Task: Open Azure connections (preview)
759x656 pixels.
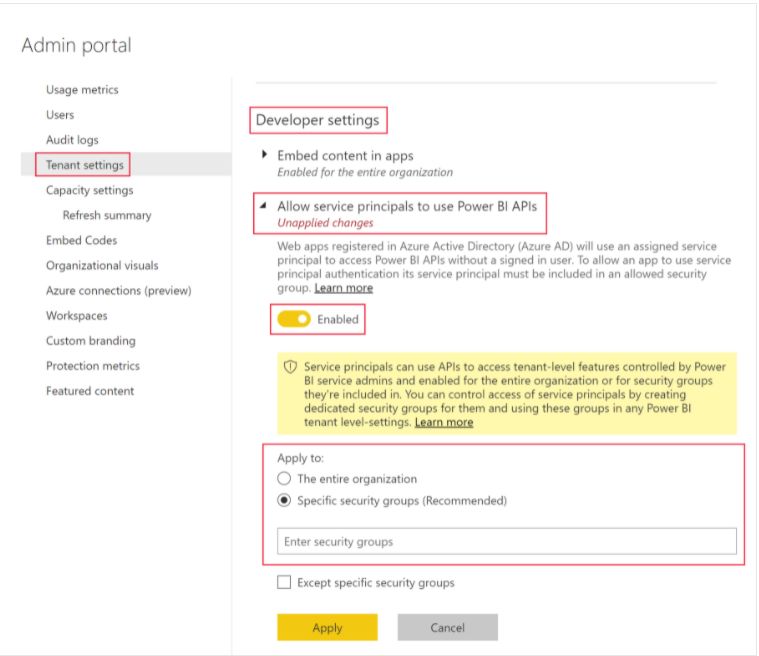Action: (x=119, y=290)
